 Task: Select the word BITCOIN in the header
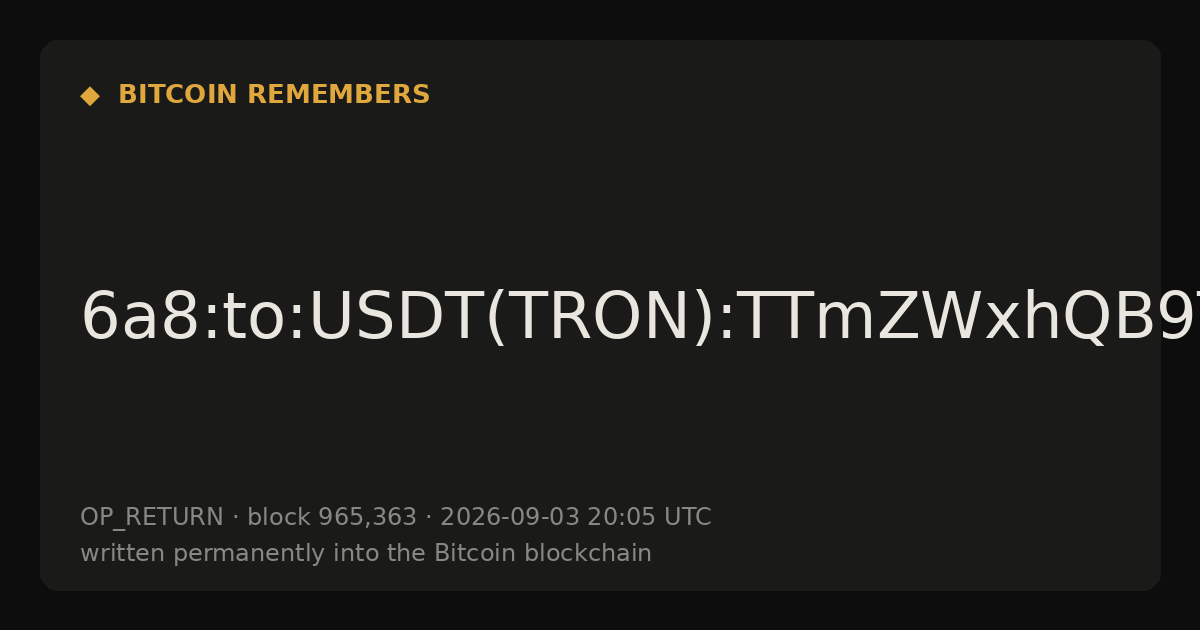tap(179, 95)
